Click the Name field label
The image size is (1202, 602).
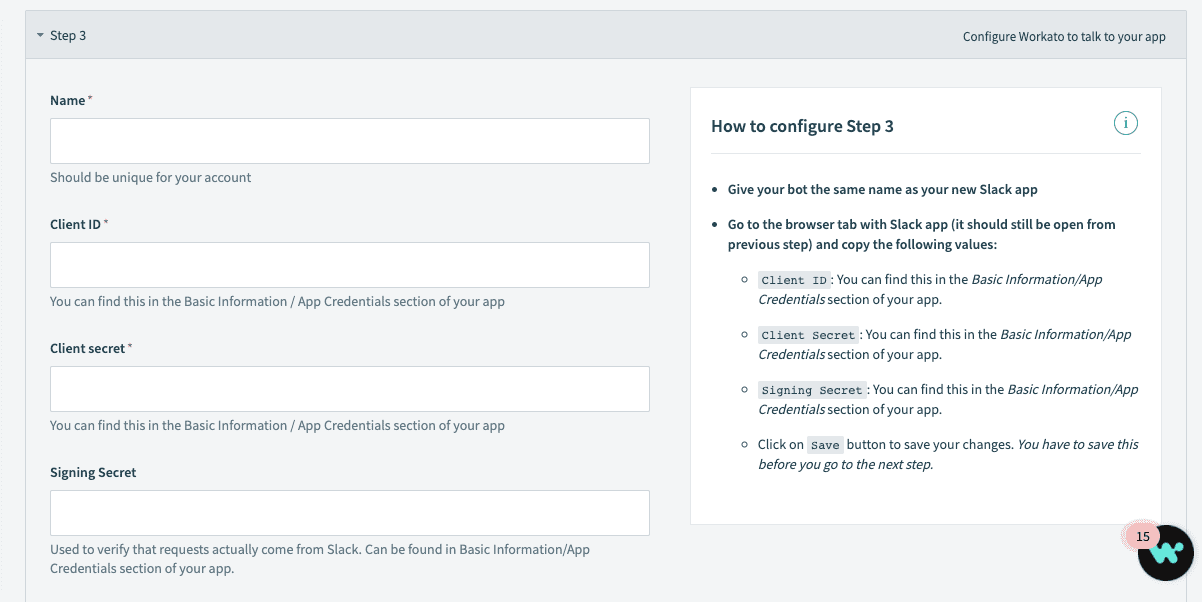tap(68, 100)
